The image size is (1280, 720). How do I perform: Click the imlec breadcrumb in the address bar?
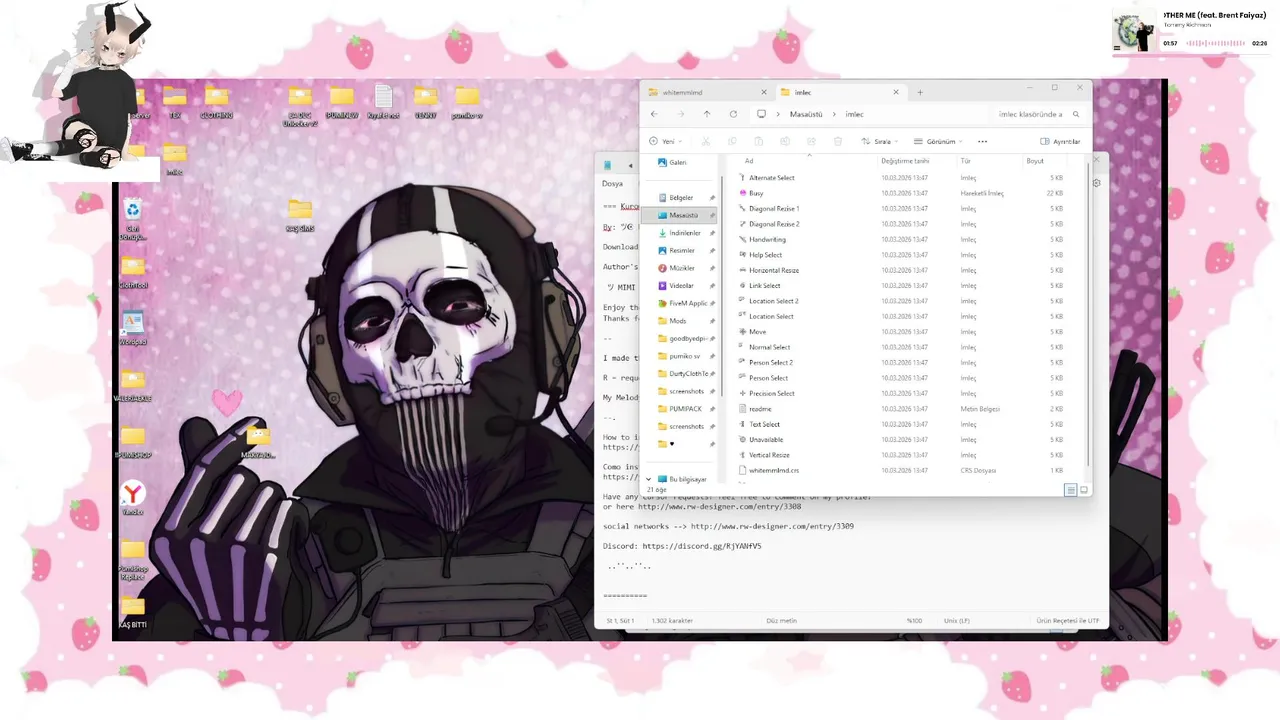(x=855, y=114)
